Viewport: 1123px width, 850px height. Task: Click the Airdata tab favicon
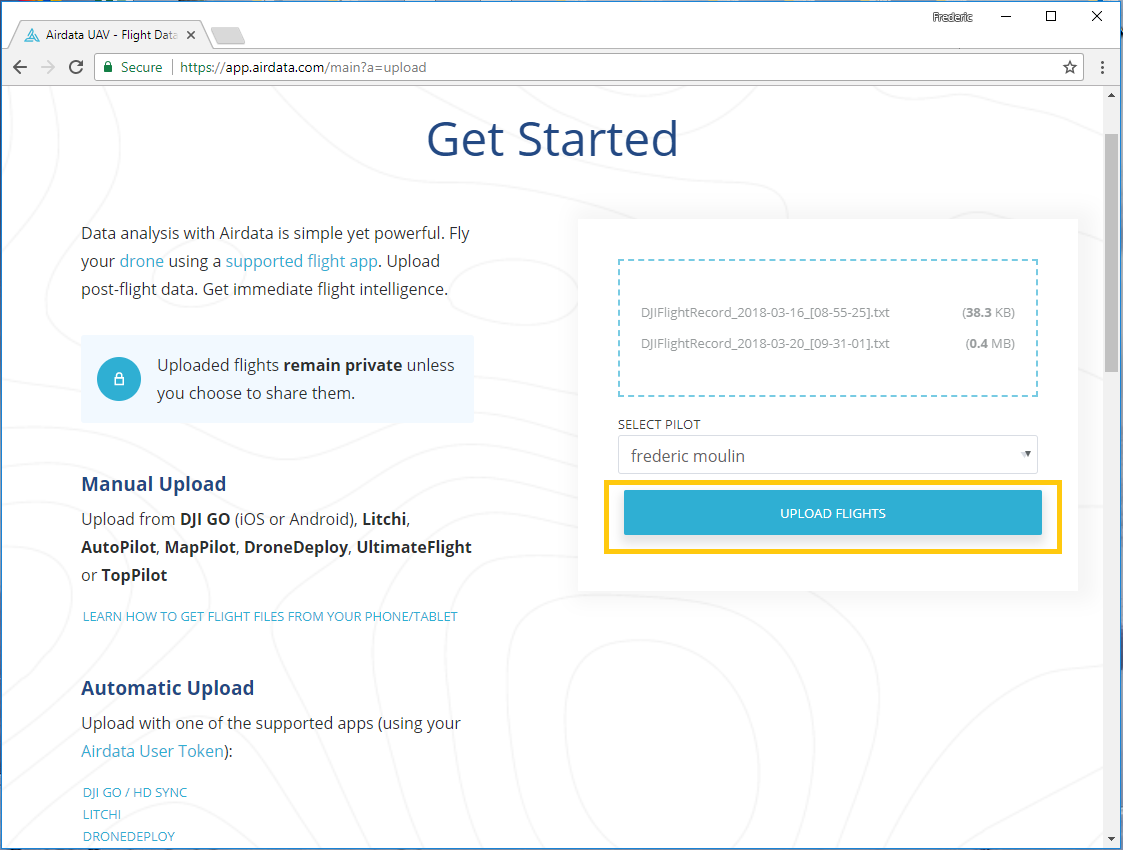pyautogui.click(x=32, y=35)
